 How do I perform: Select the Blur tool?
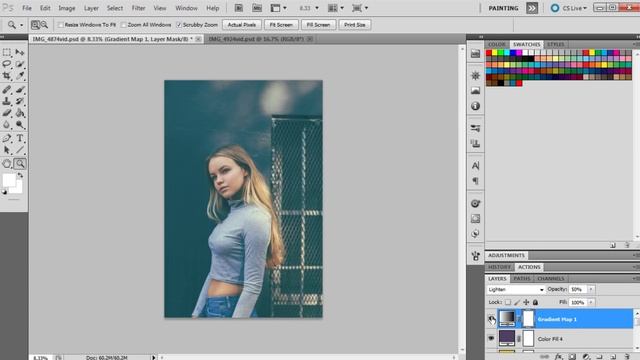point(7,125)
